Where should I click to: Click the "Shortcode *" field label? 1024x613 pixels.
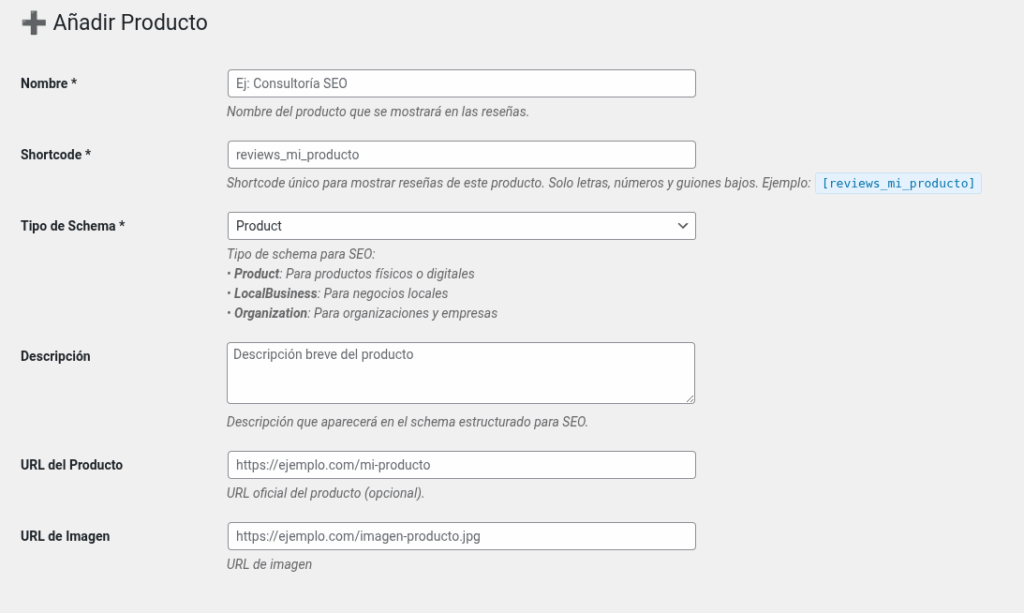(x=56, y=155)
